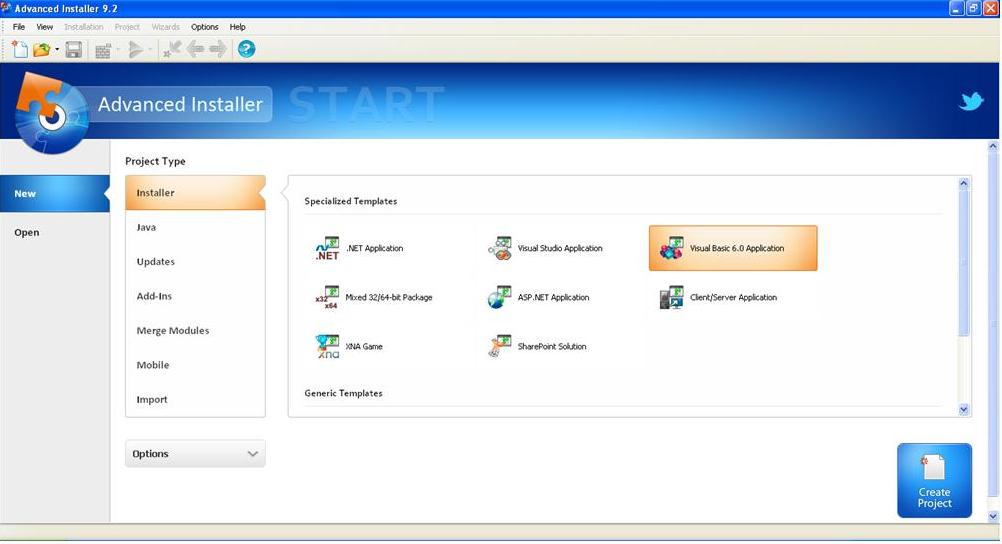Select the Visual Studio Application template
Image resolution: width=1002 pixels, height=544 pixels.
[545, 248]
